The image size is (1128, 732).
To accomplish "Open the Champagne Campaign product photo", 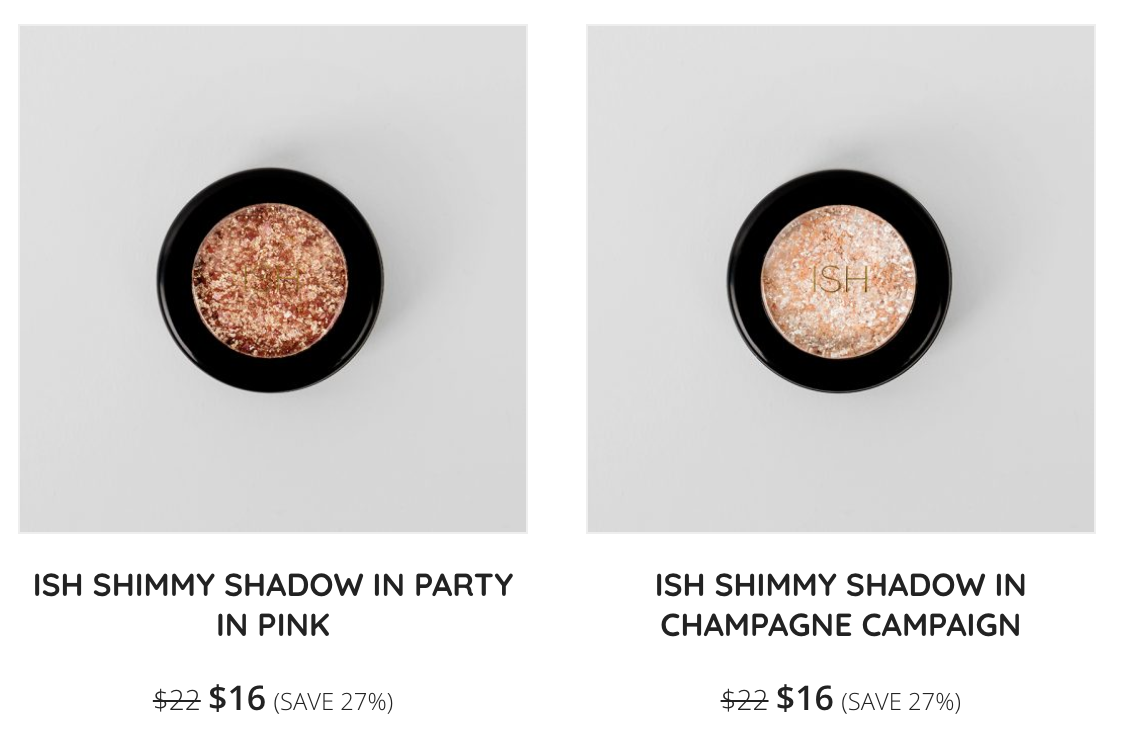I will tap(840, 279).
